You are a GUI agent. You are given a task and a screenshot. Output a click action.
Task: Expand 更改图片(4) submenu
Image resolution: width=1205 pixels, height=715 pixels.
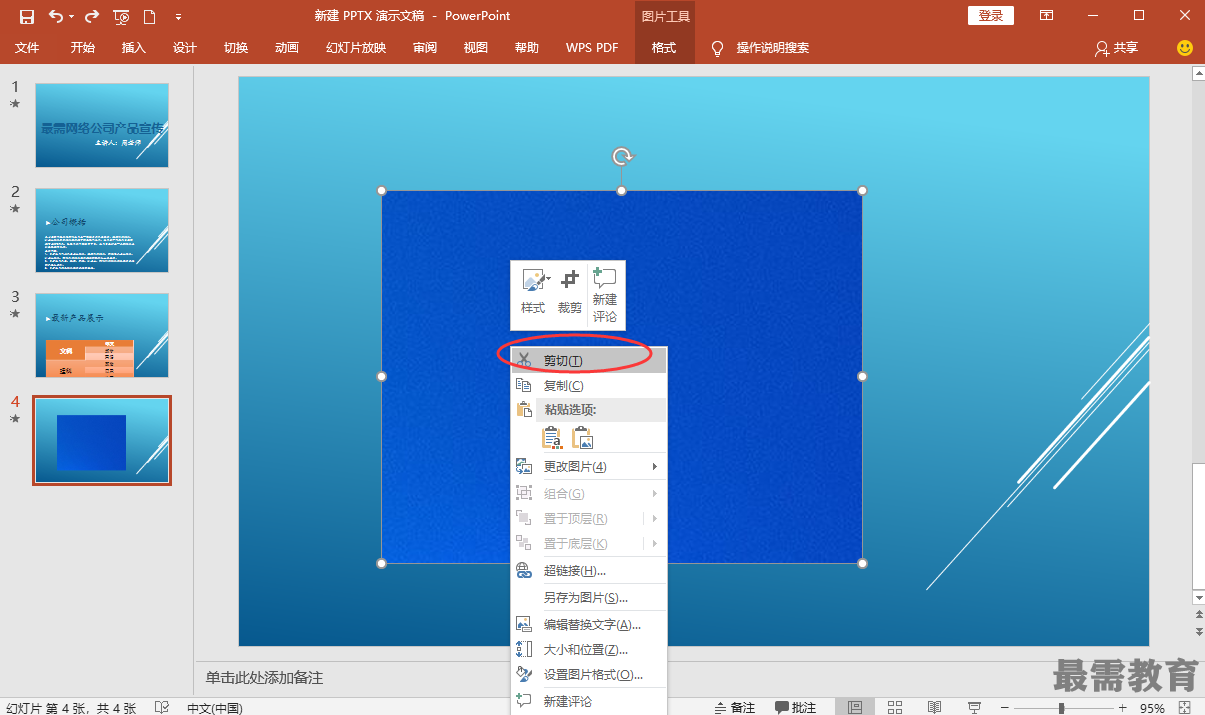[x=589, y=466]
